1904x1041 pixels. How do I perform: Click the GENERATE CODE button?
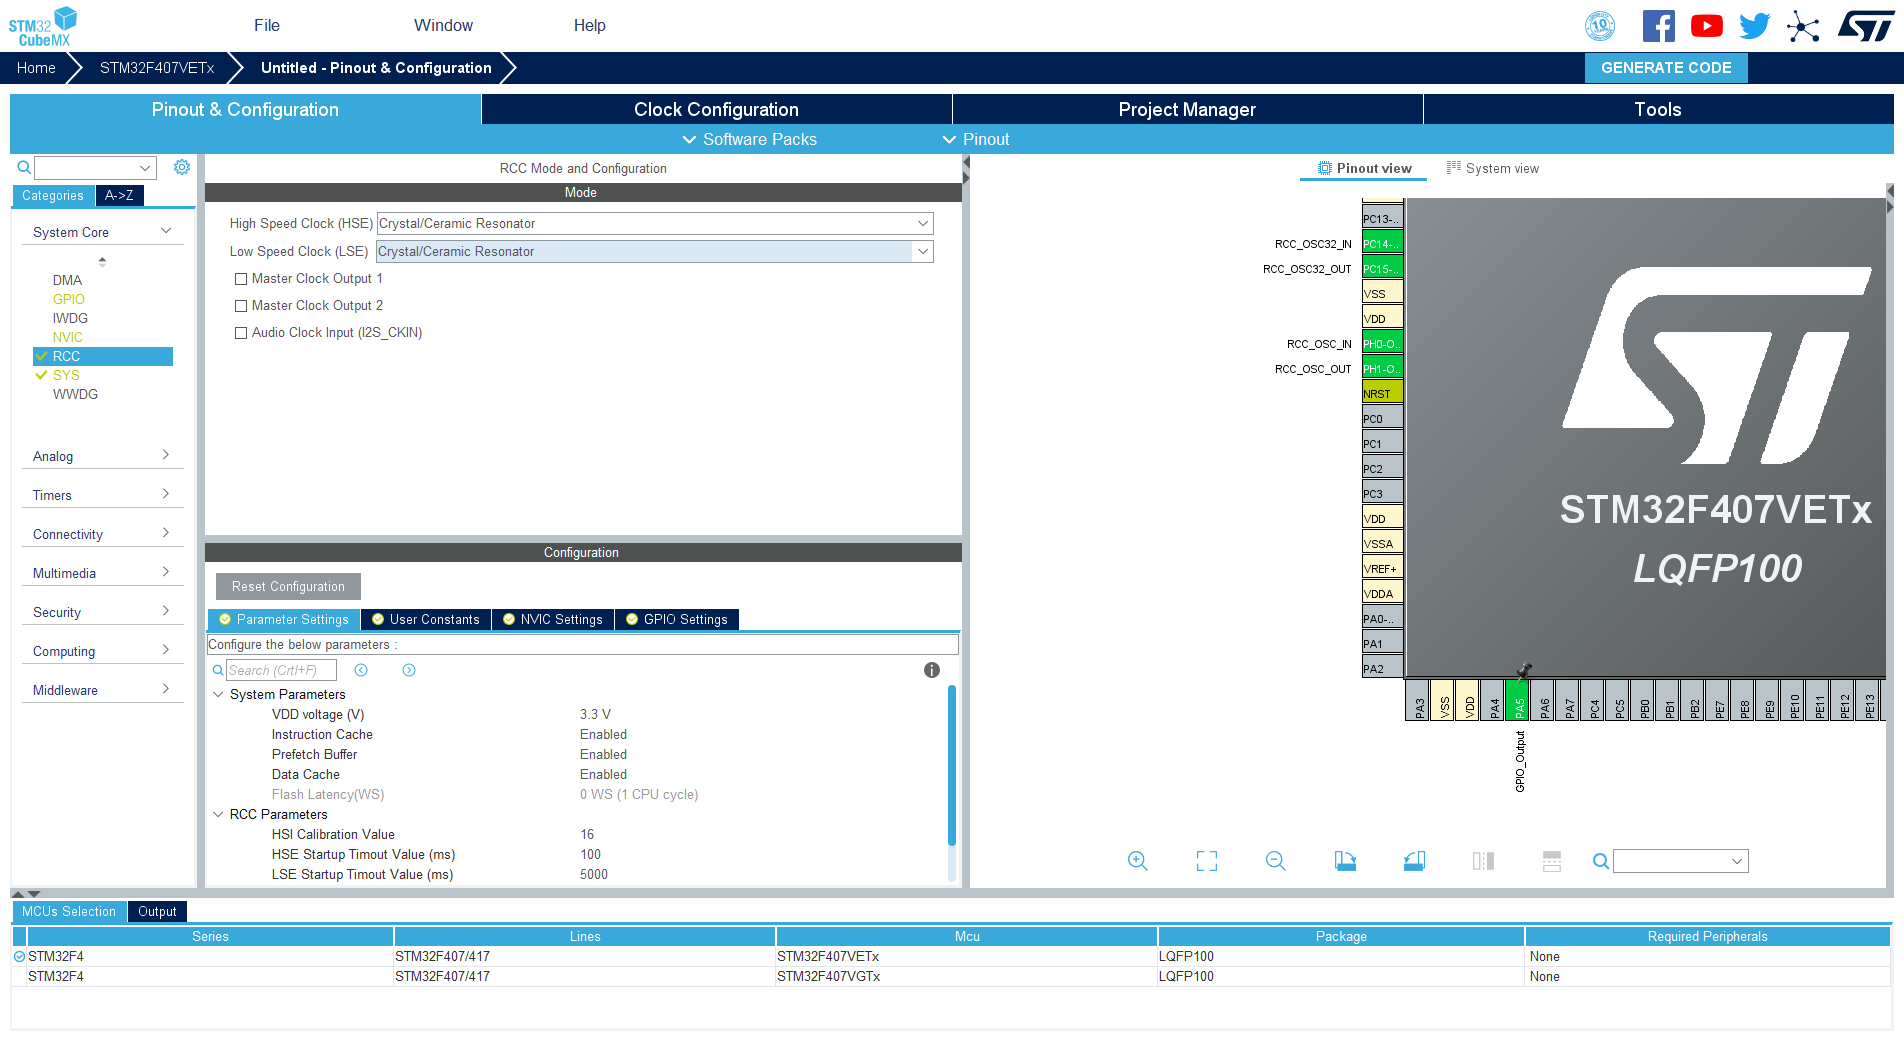tap(1666, 68)
